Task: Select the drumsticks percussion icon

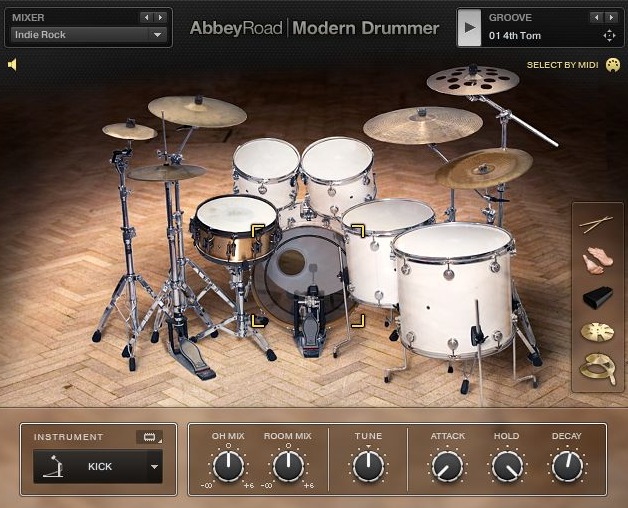Action: 596,224
